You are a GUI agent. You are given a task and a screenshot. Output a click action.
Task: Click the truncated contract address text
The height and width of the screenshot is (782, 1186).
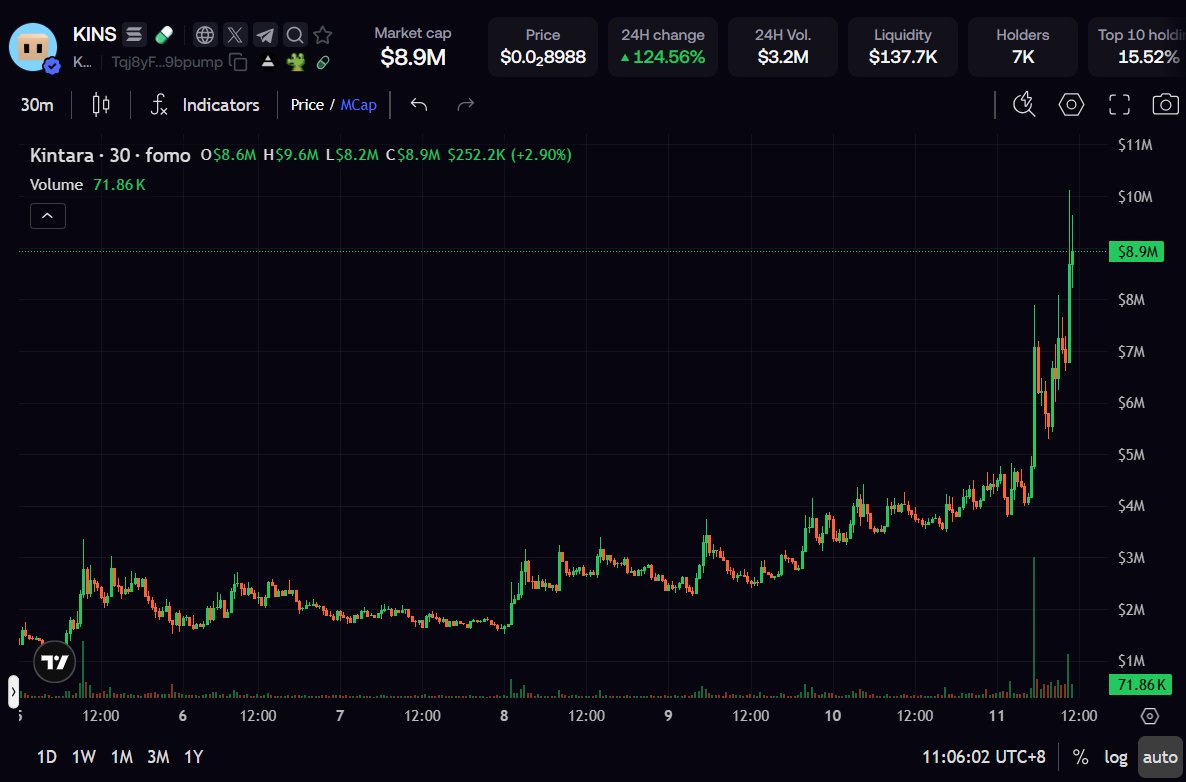pos(167,62)
